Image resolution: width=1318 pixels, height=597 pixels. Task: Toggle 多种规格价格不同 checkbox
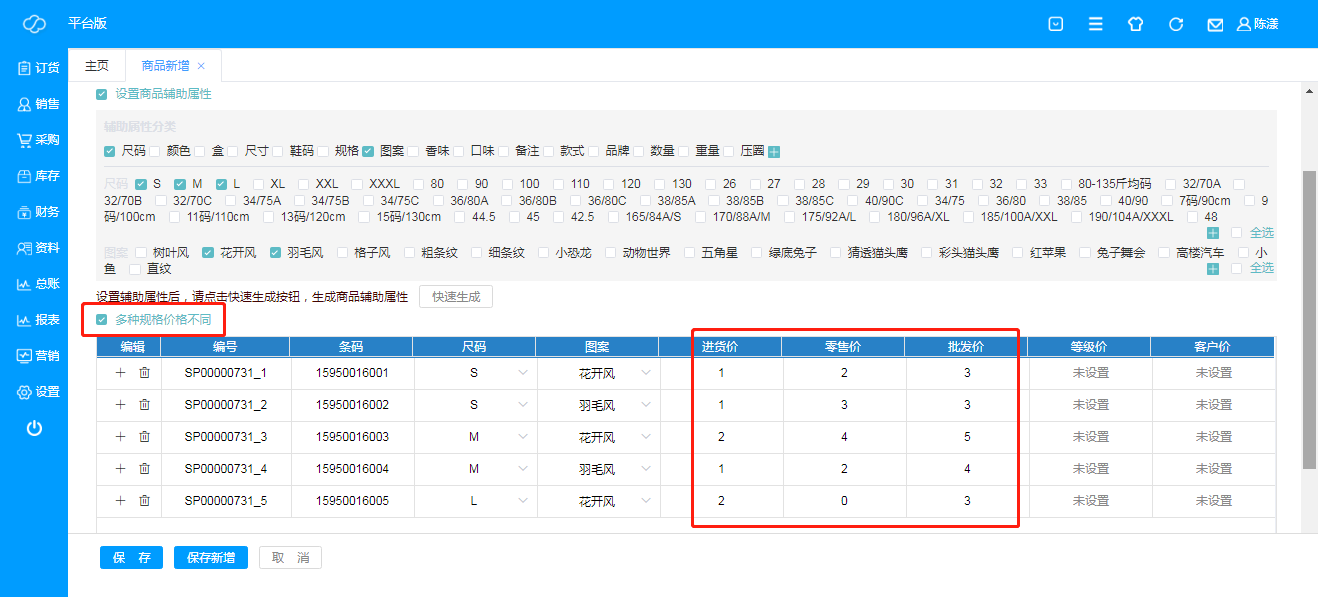[101, 320]
